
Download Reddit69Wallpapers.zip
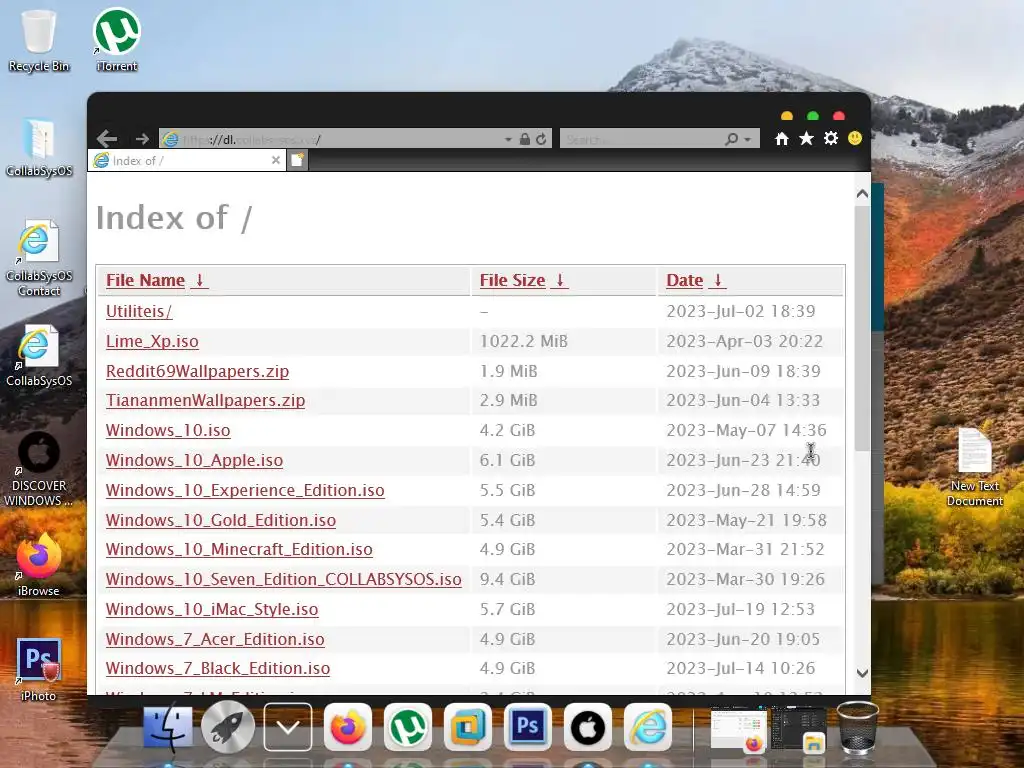197,371
